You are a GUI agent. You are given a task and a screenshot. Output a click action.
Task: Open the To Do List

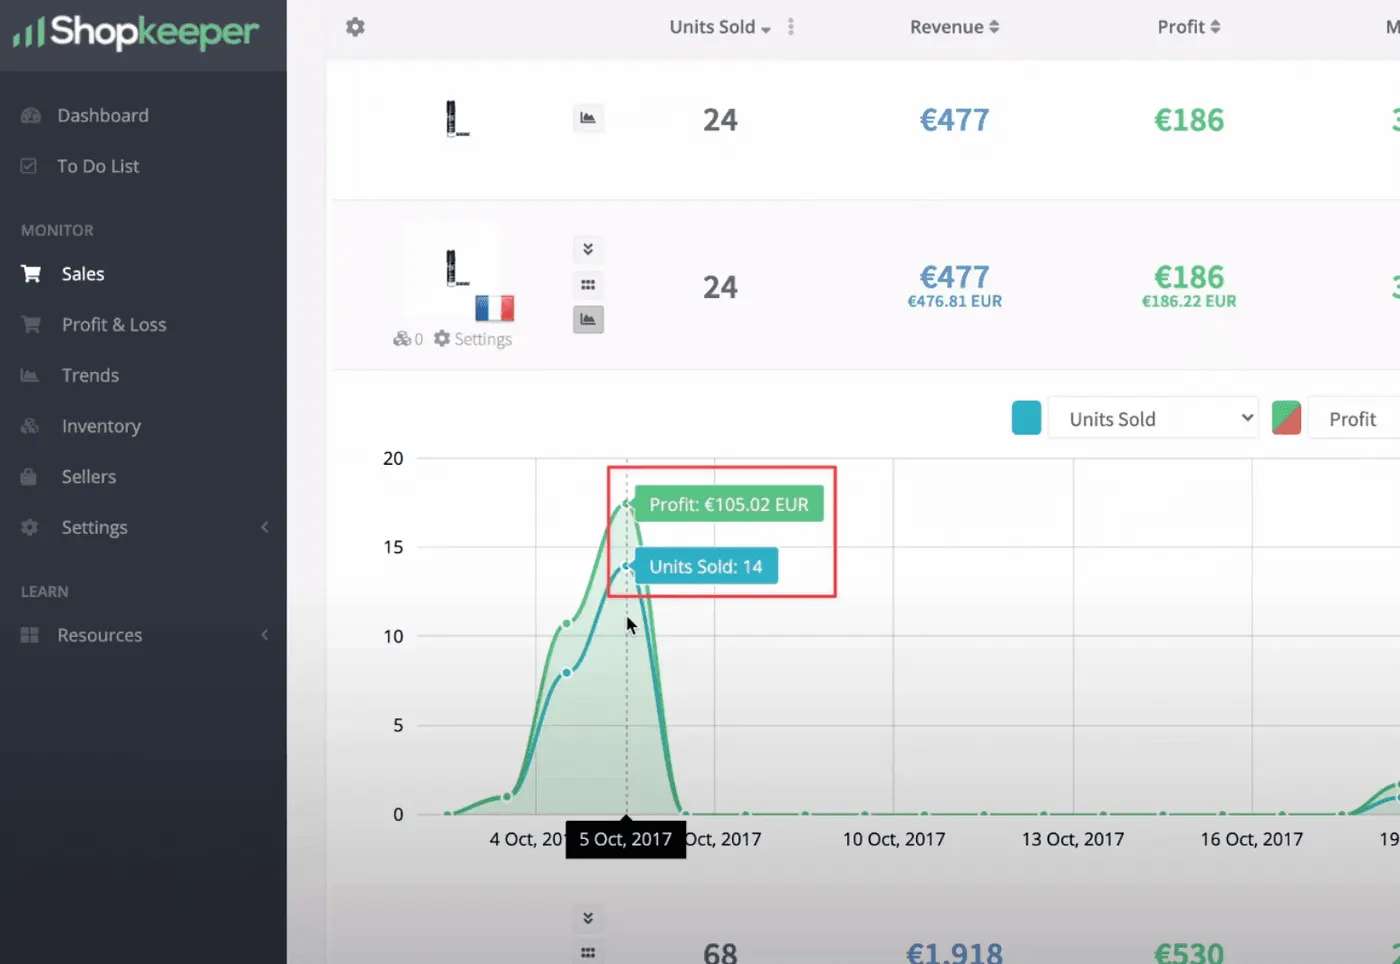(98, 166)
